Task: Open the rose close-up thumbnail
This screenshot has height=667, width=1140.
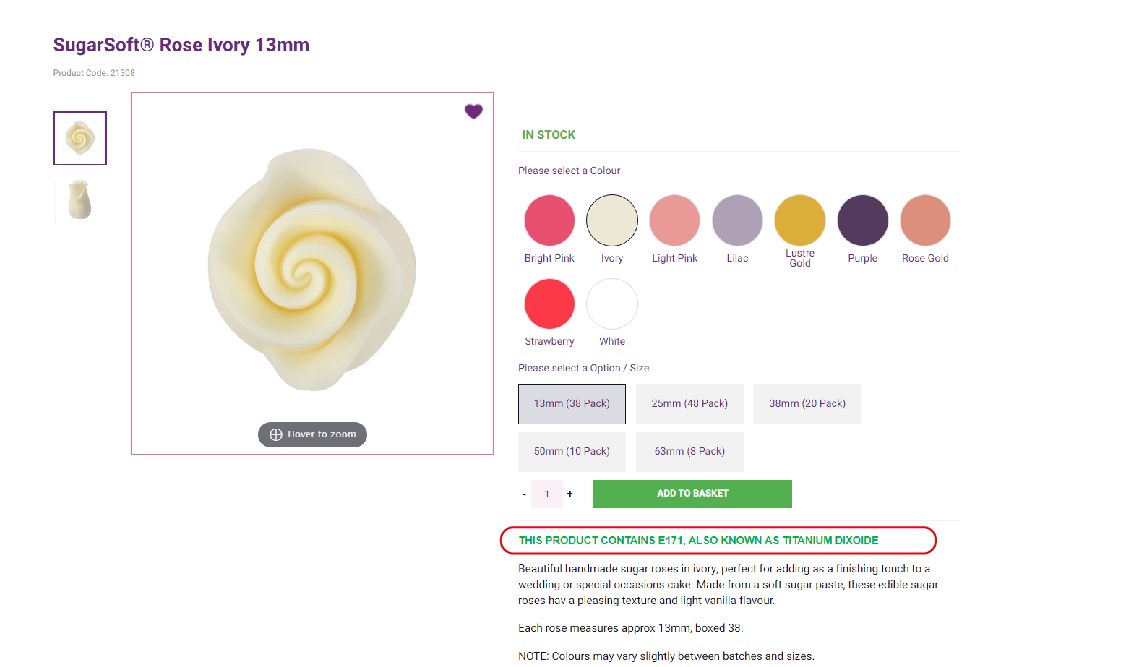Action: tap(79, 137)
